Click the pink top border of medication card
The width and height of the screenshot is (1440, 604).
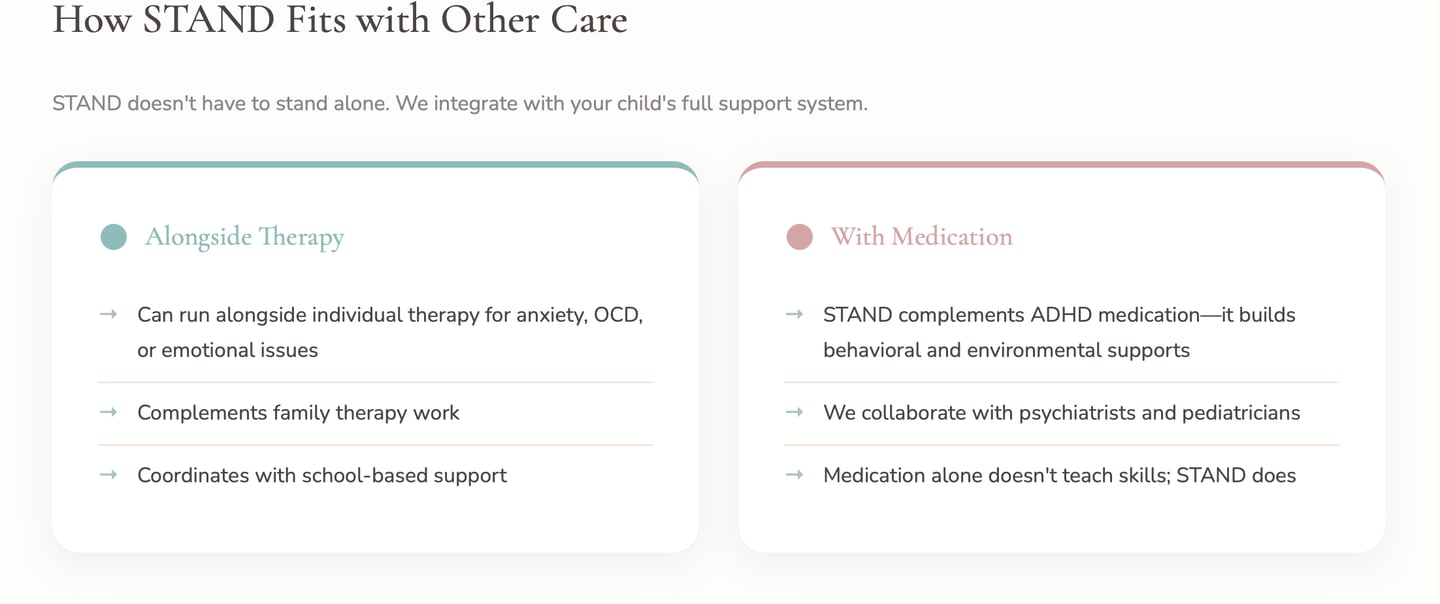coord(1061,164)
